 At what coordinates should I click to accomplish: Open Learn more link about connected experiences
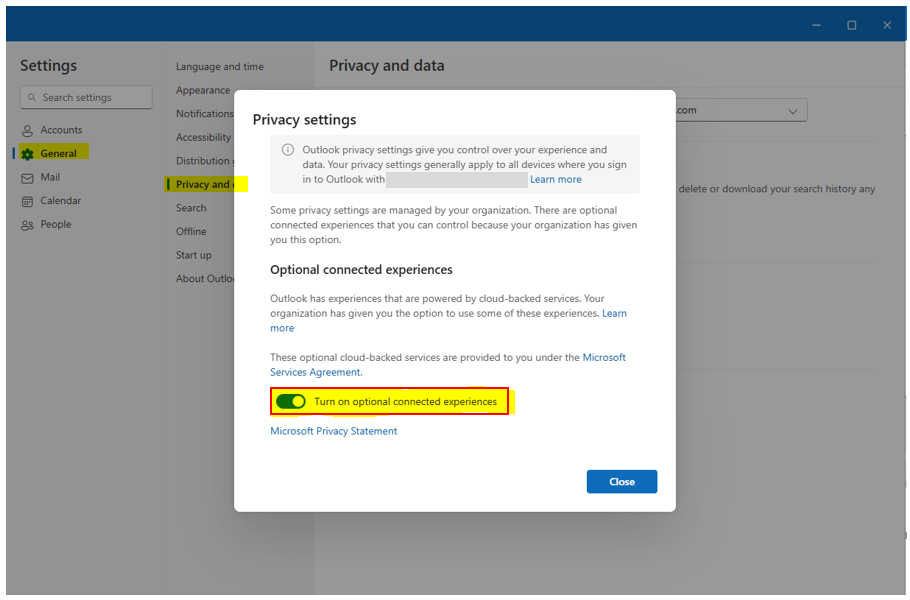point(614,313)
